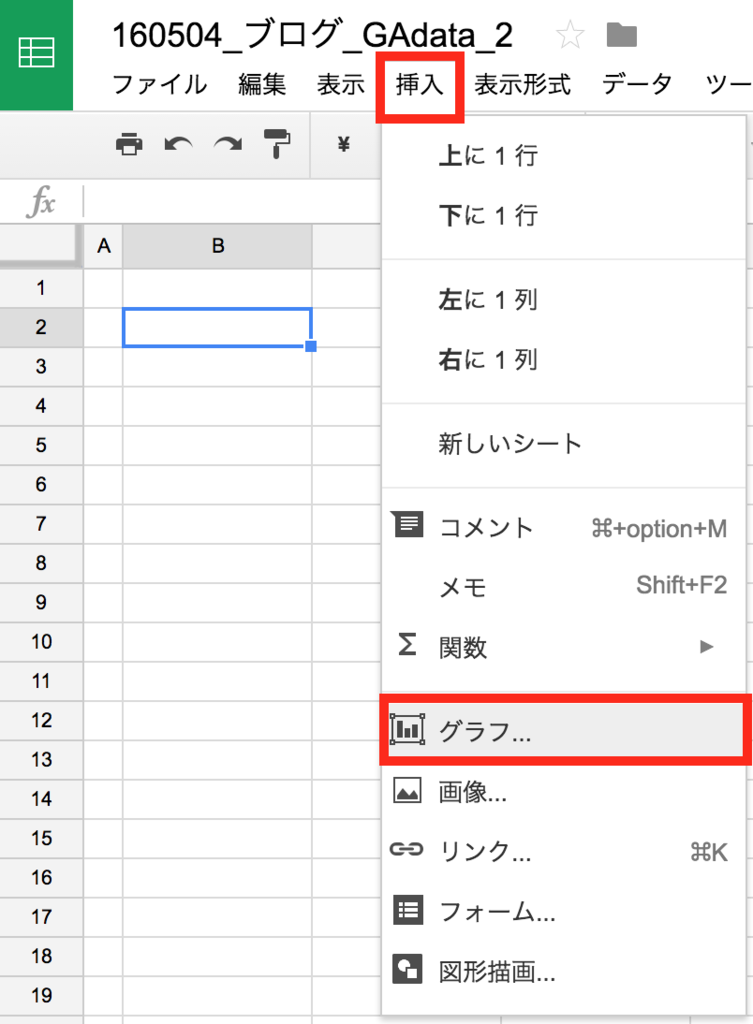Choose 上に 1 行 from menu
The width and height of the screenshot is (753, 1024).
click(x=563, y=155)
